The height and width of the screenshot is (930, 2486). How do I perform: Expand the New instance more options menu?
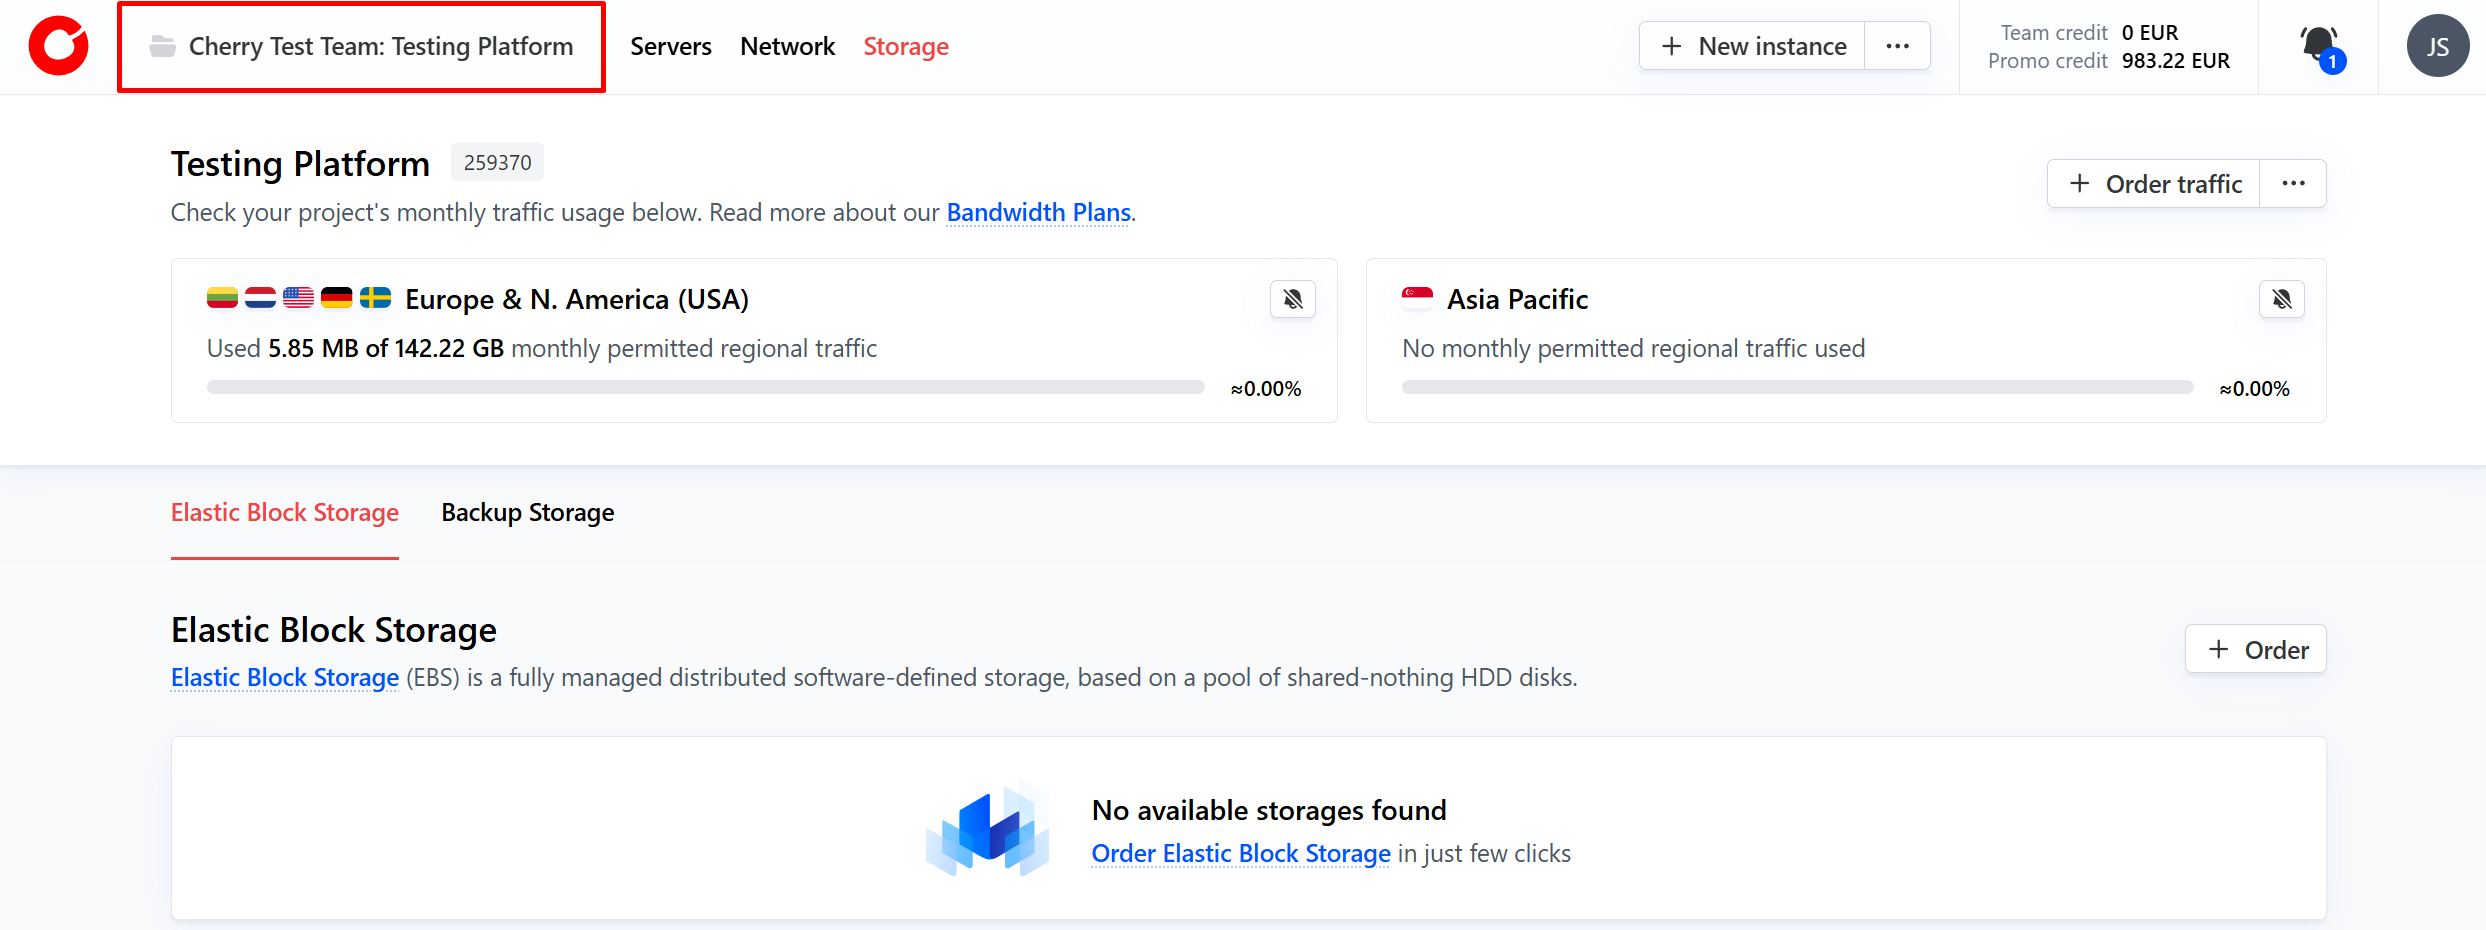coord(1897,46)
